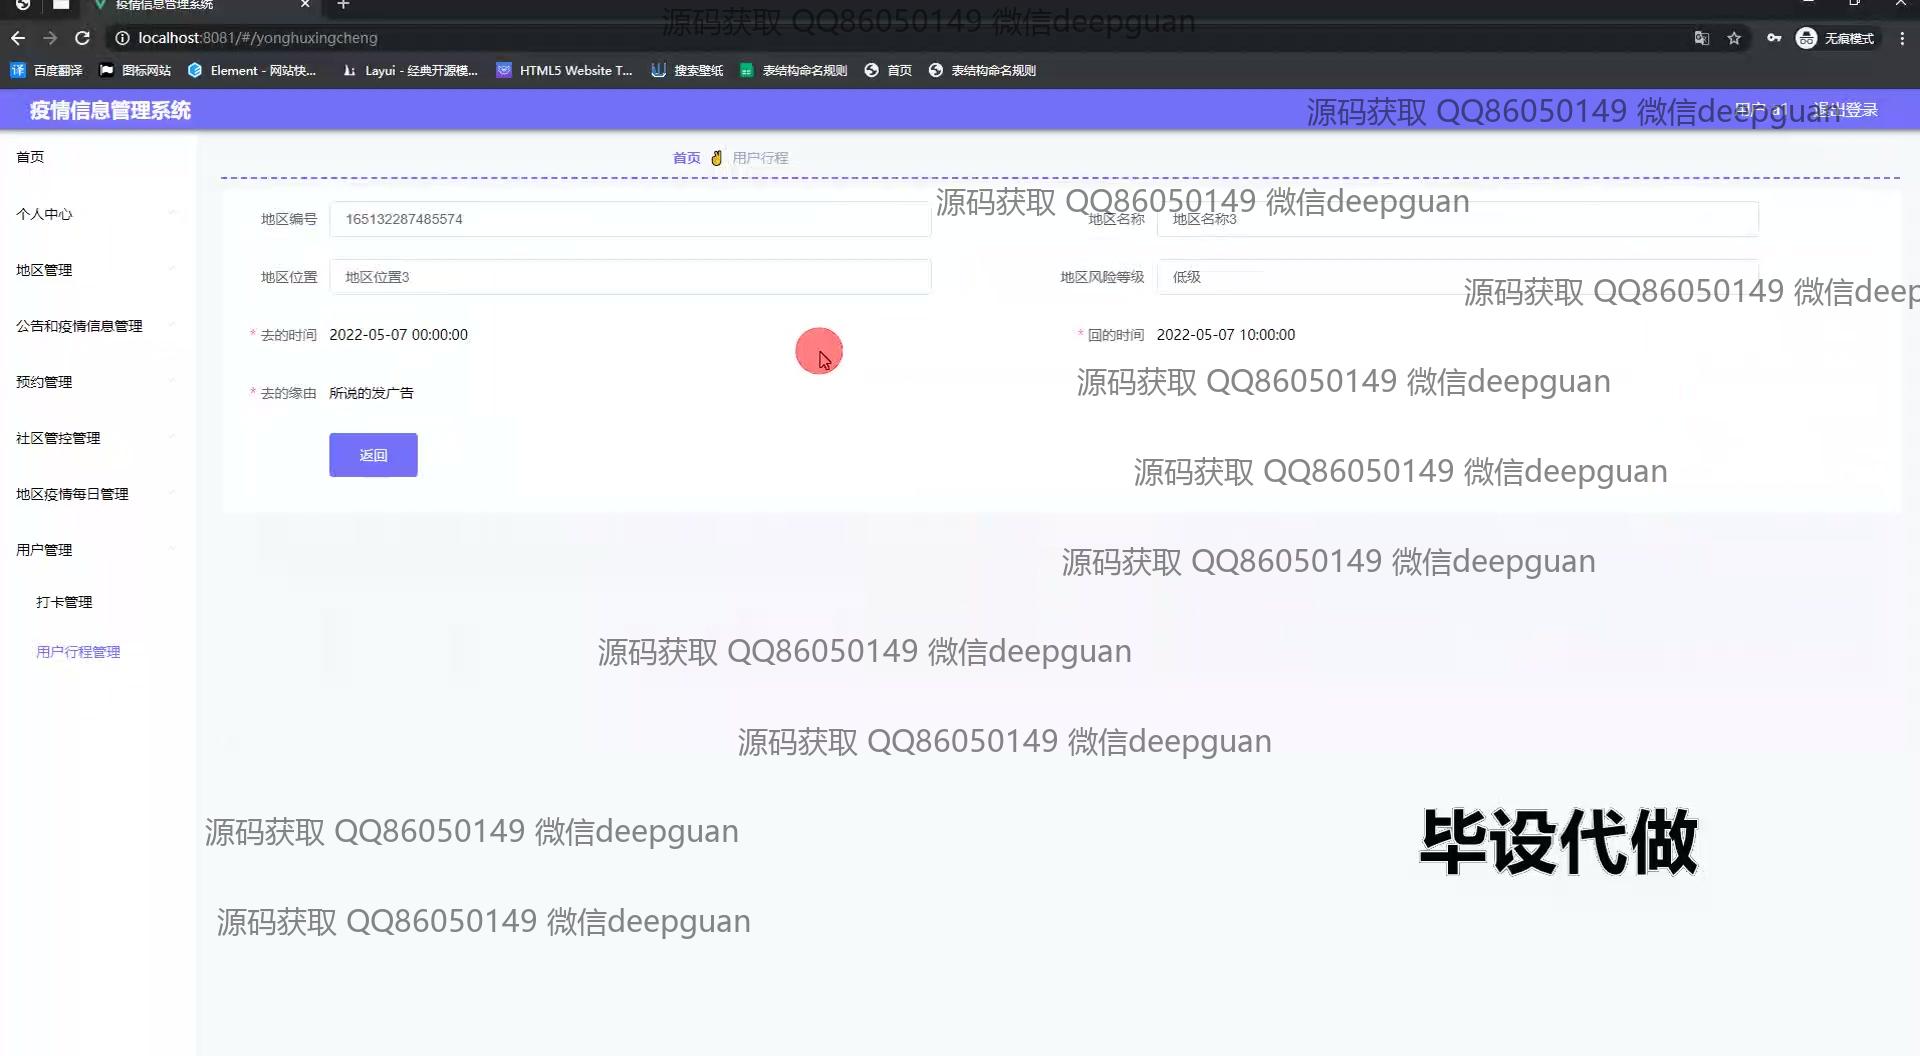Select the 疫情信息管理系统 browser tab
Image resolution: width=1920 pixels, height=1056 pixels.
(200, 5)
